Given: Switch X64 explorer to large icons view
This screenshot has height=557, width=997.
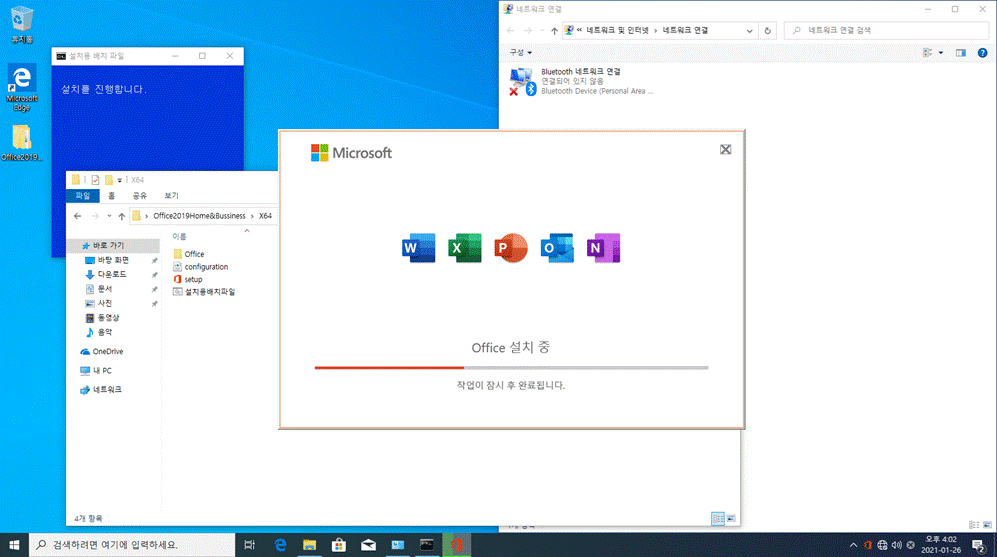Looking at the screenshot, I should point(731,519).
